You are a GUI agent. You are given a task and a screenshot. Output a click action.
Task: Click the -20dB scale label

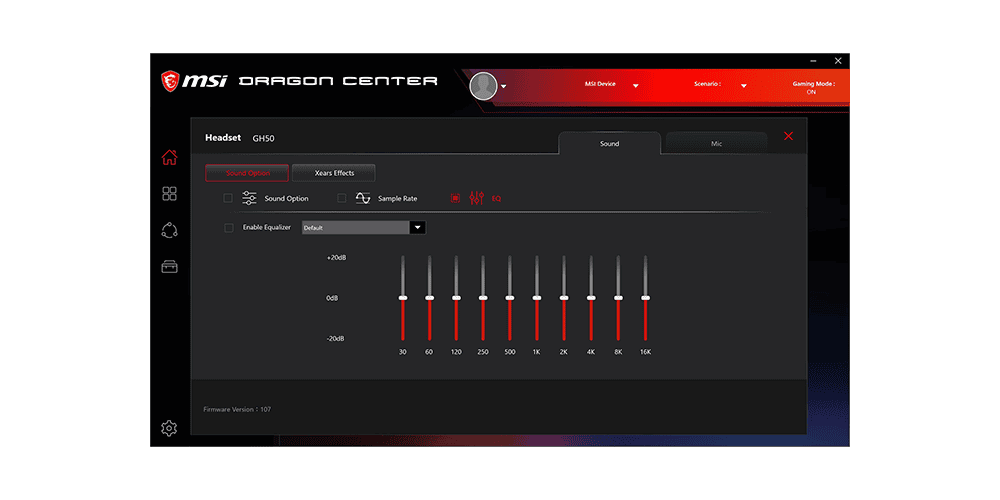(x=335, y=339)
